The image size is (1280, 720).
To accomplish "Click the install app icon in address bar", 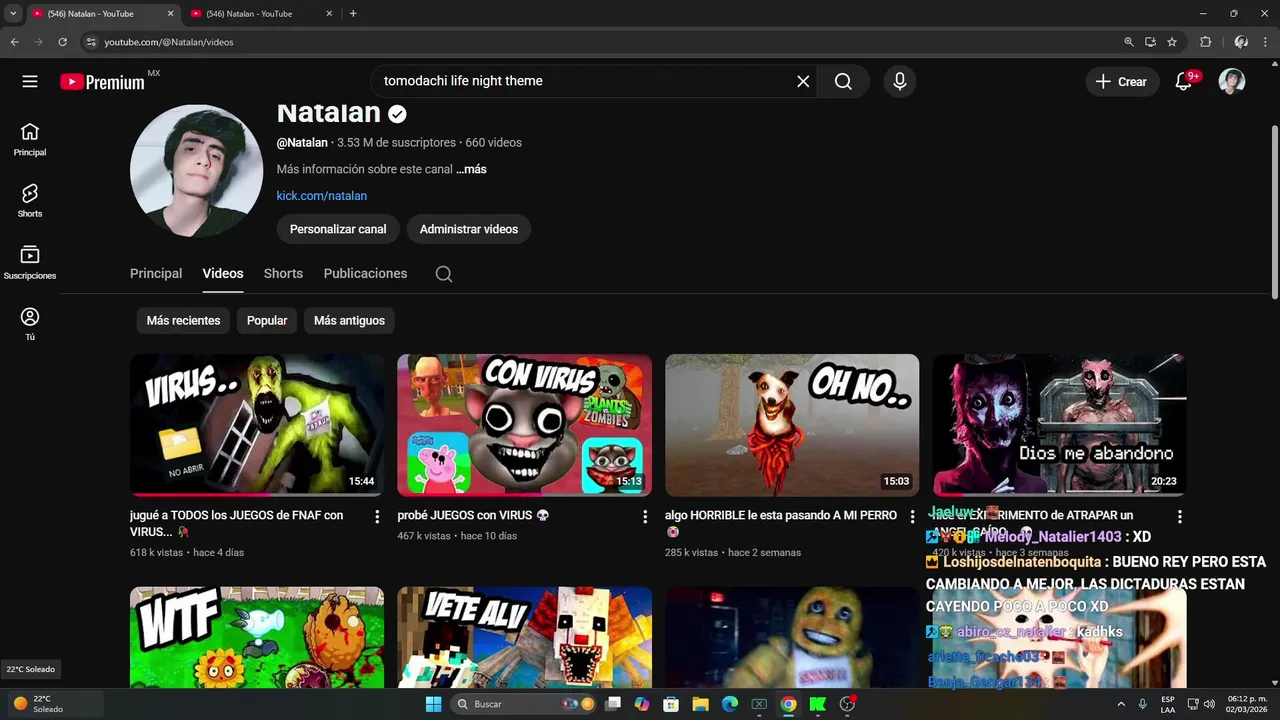I will click(x=1150, y=42).
